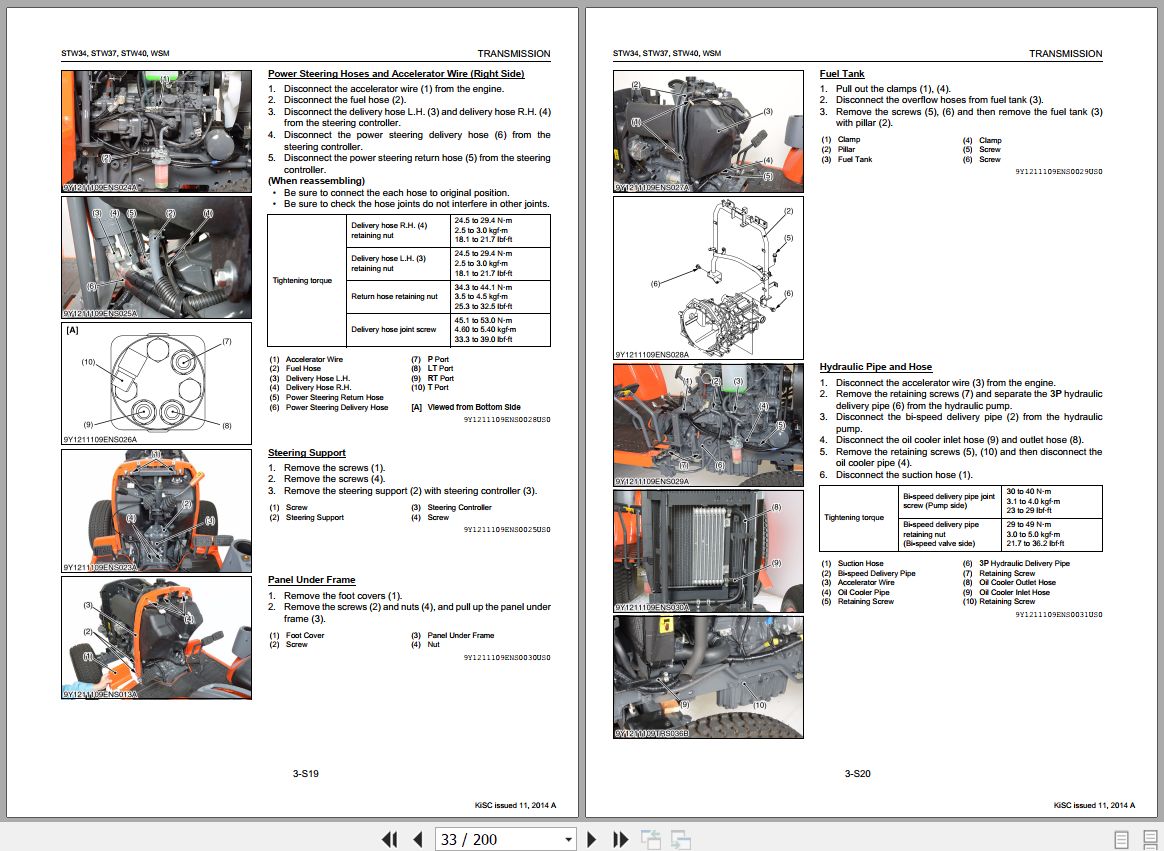This screenshot has width=1164, height=851.
Task: Click 'TRANSMISSION' header on left page
Action: click(514, 53)
